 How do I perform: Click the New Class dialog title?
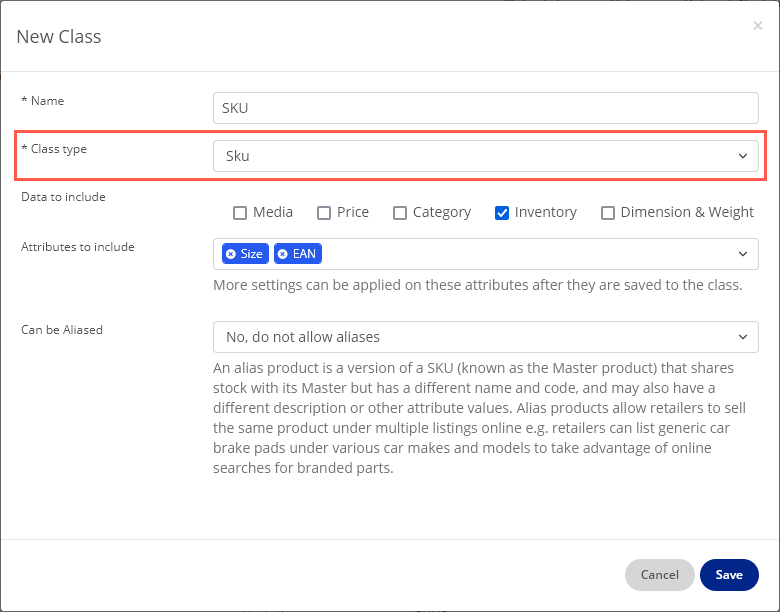[x=59, y=37]
